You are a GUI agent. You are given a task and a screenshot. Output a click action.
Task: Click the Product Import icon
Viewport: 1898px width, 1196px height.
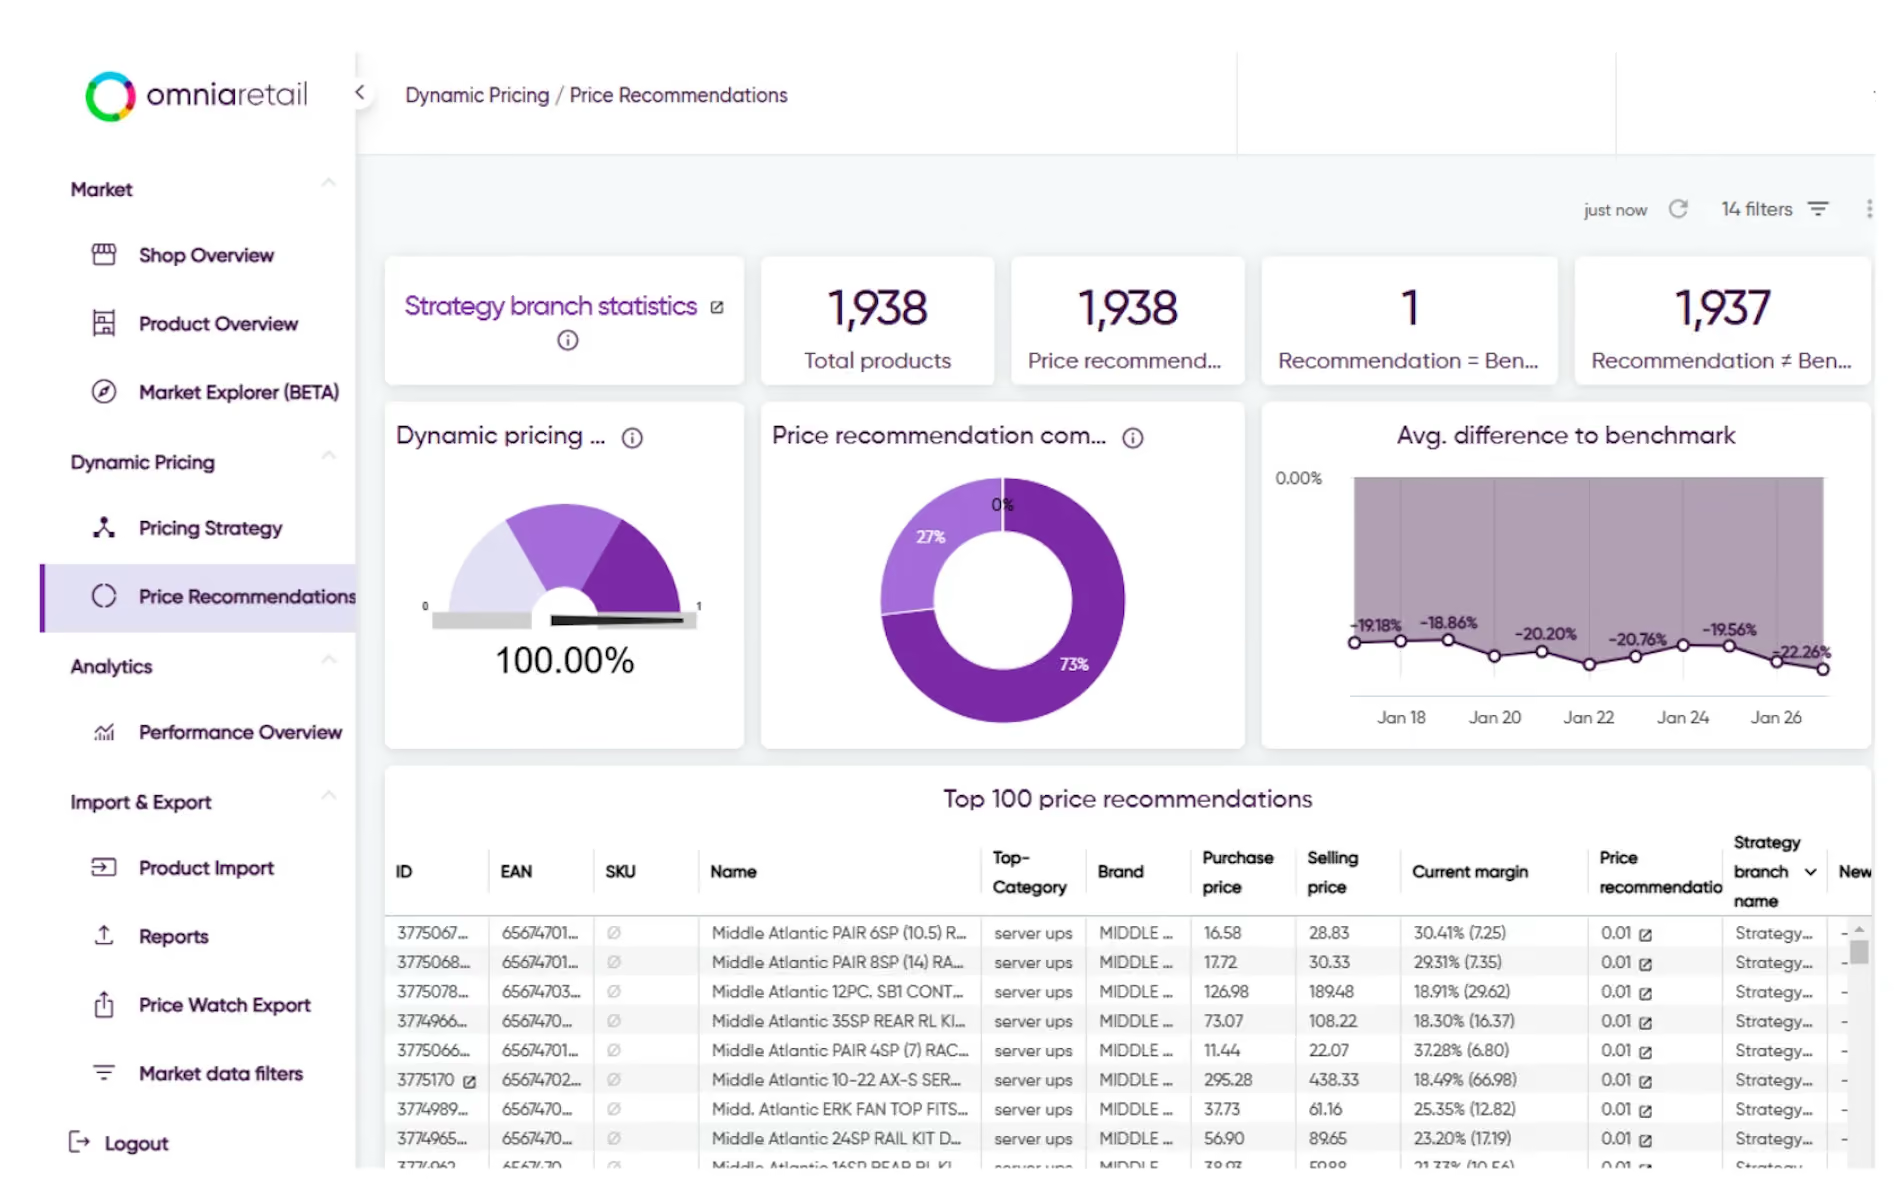tap(104, 867)
